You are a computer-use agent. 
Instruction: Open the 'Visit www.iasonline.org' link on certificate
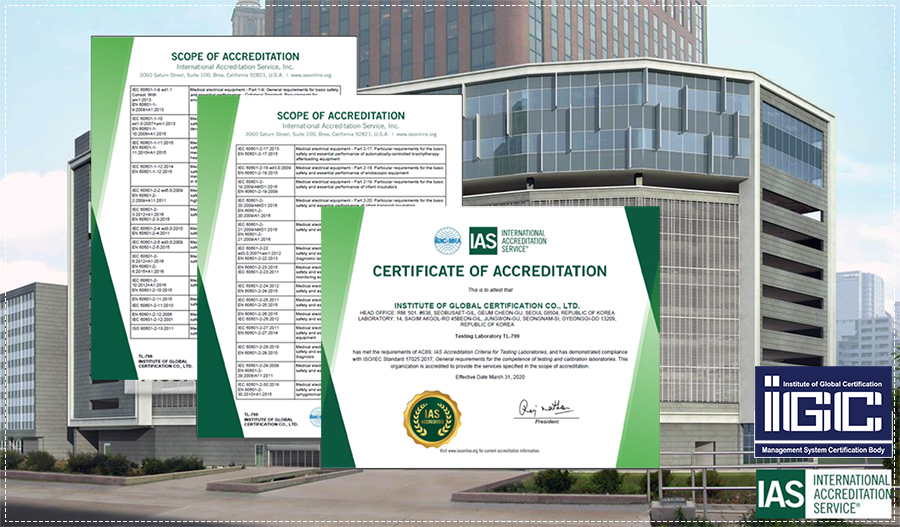tap(490, 451)
